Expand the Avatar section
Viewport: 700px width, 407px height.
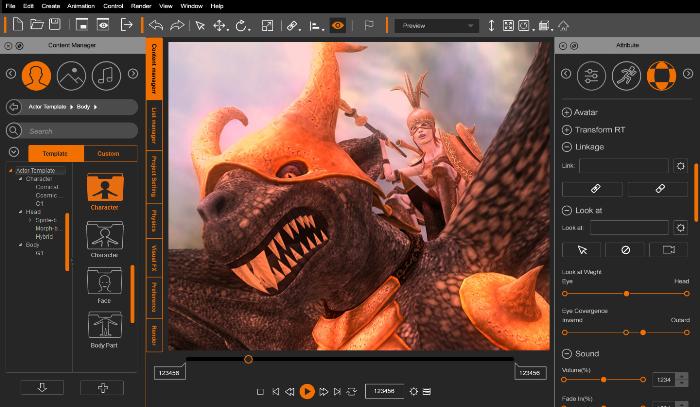[567, 112]
